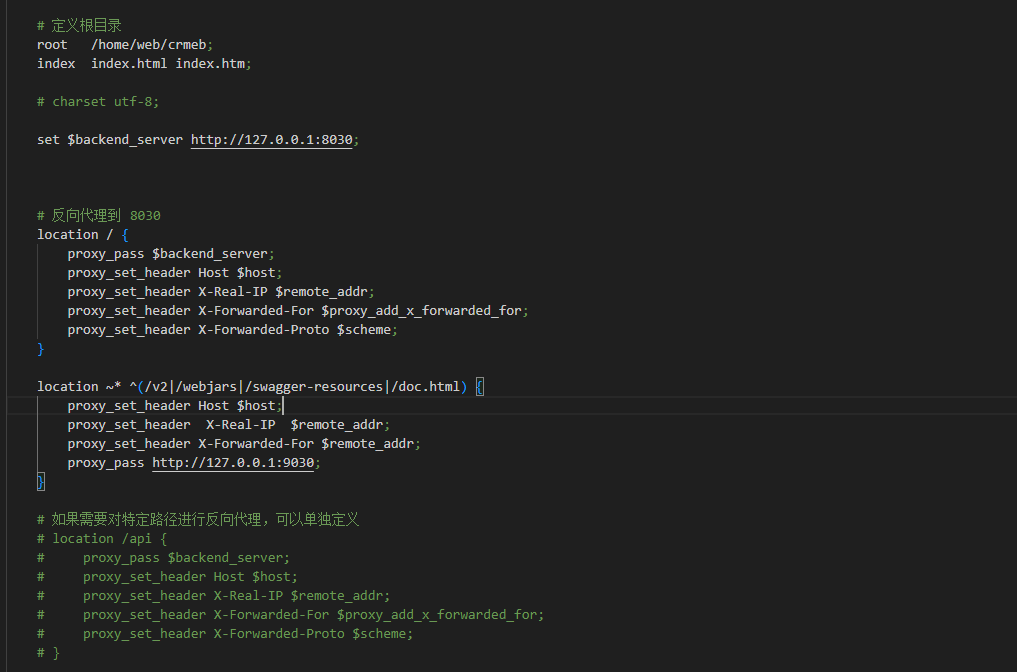Click the 'index.html' text in the index line
Screen dimensions: 1017x672
[129, 64]
